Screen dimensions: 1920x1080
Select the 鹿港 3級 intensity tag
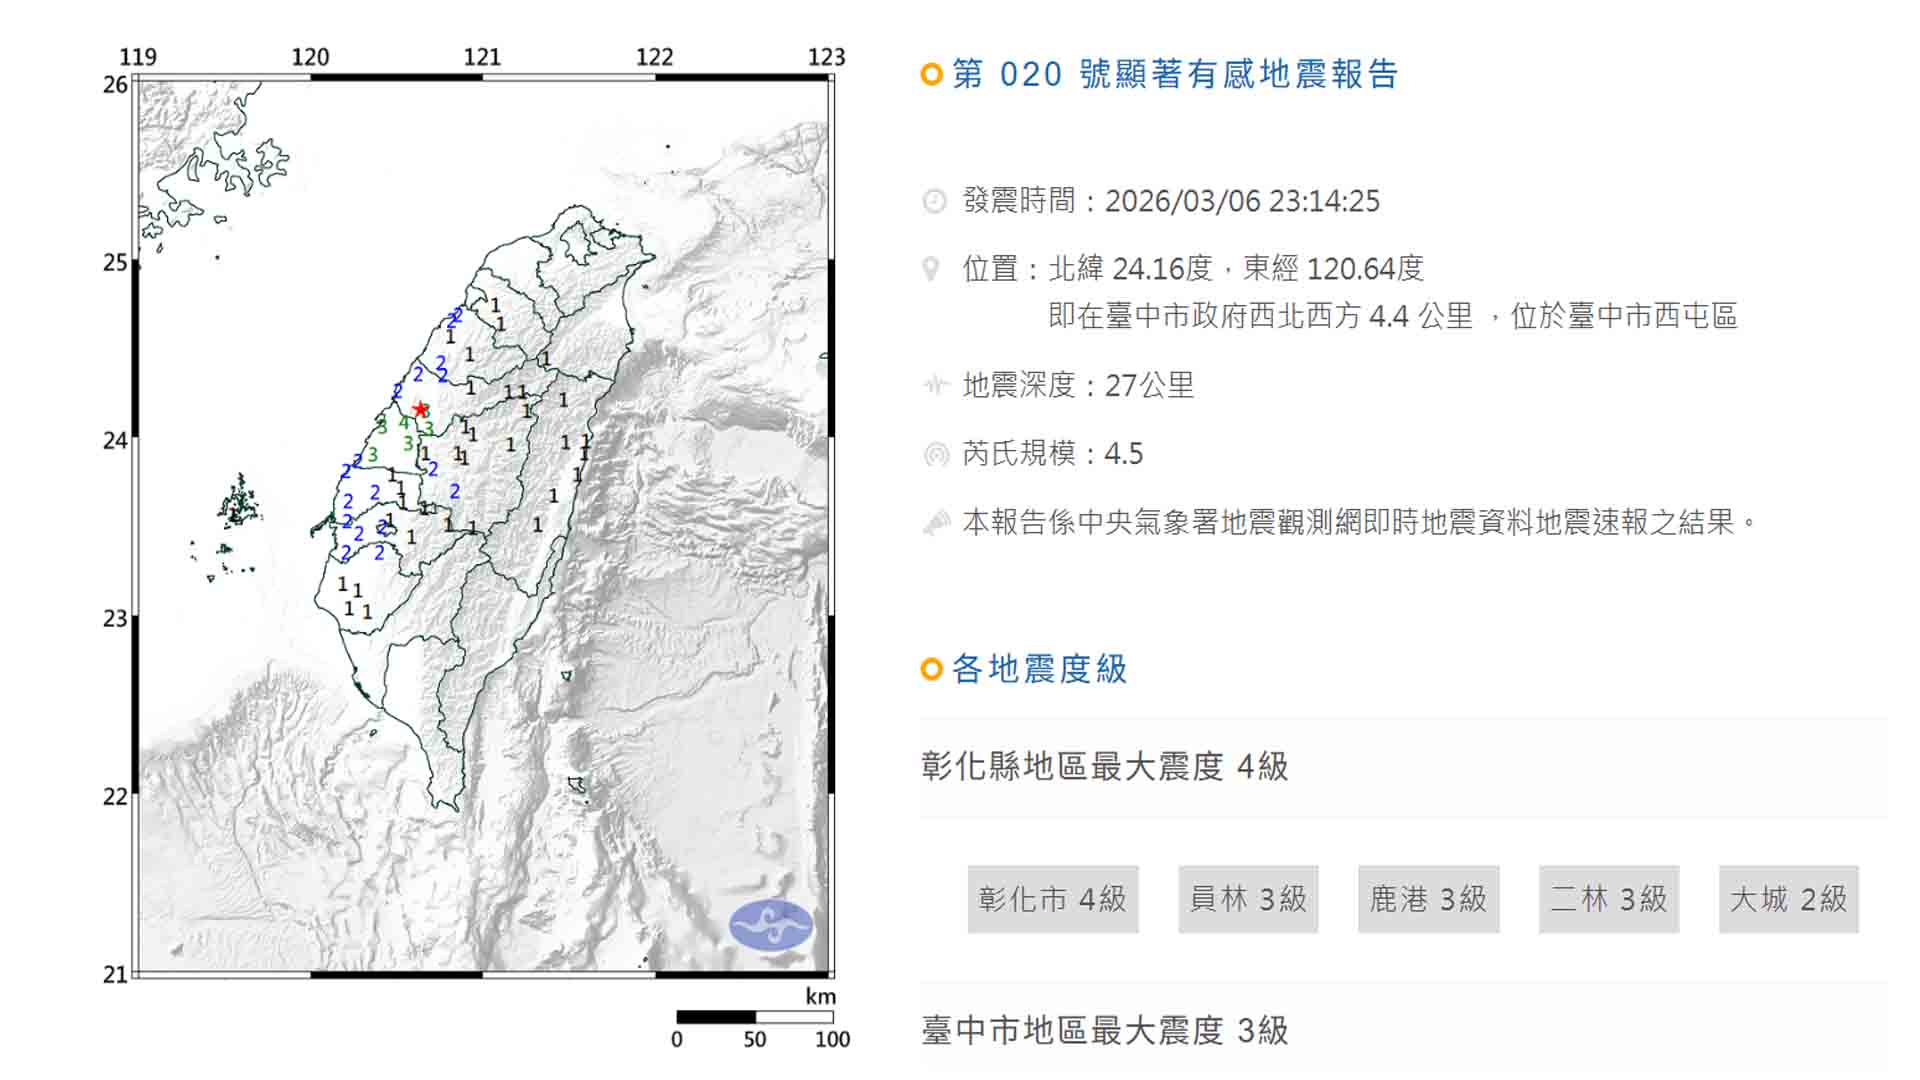point(1428,899)
